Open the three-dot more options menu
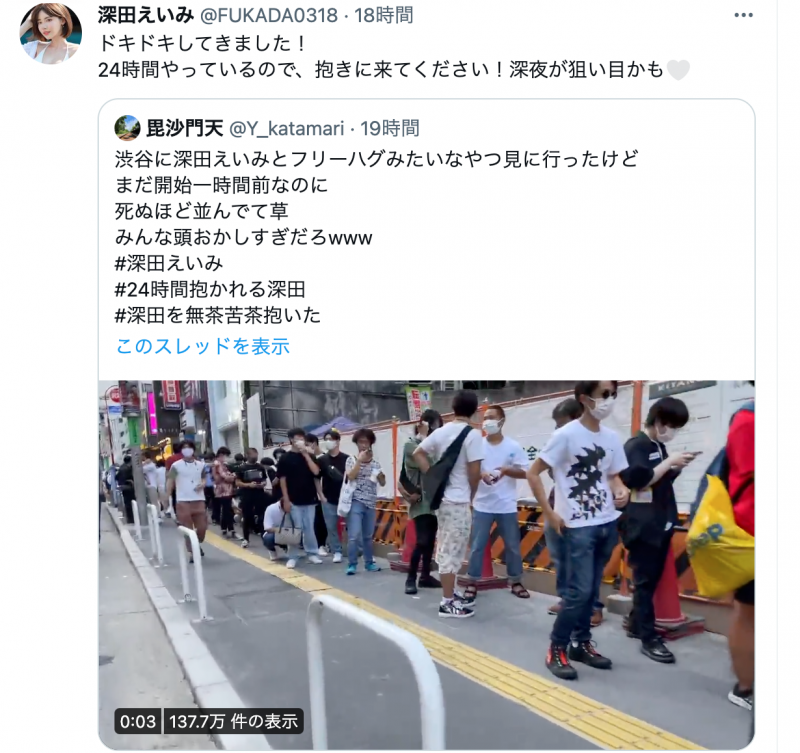This screenshot has width=800, height=753. pyautogui.click(x=743, y=15)
